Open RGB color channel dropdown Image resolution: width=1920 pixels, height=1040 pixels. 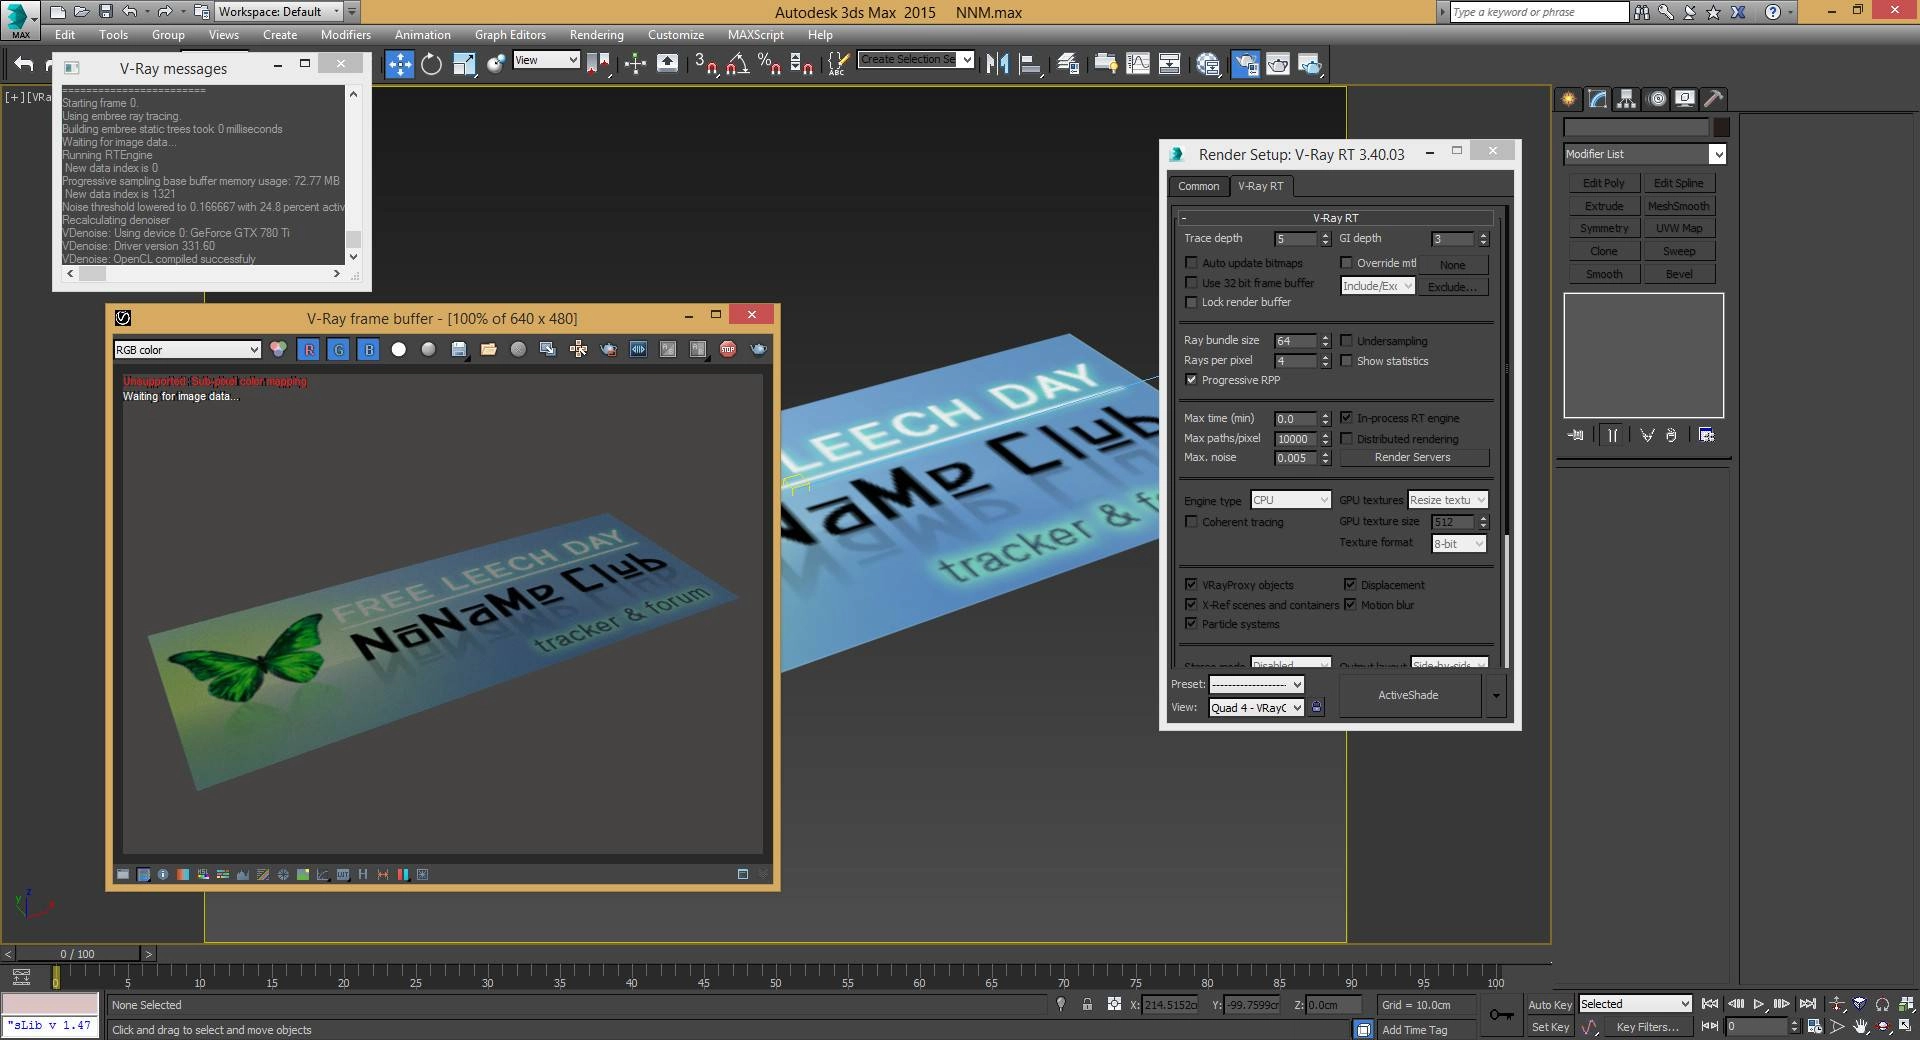(187, 349)
